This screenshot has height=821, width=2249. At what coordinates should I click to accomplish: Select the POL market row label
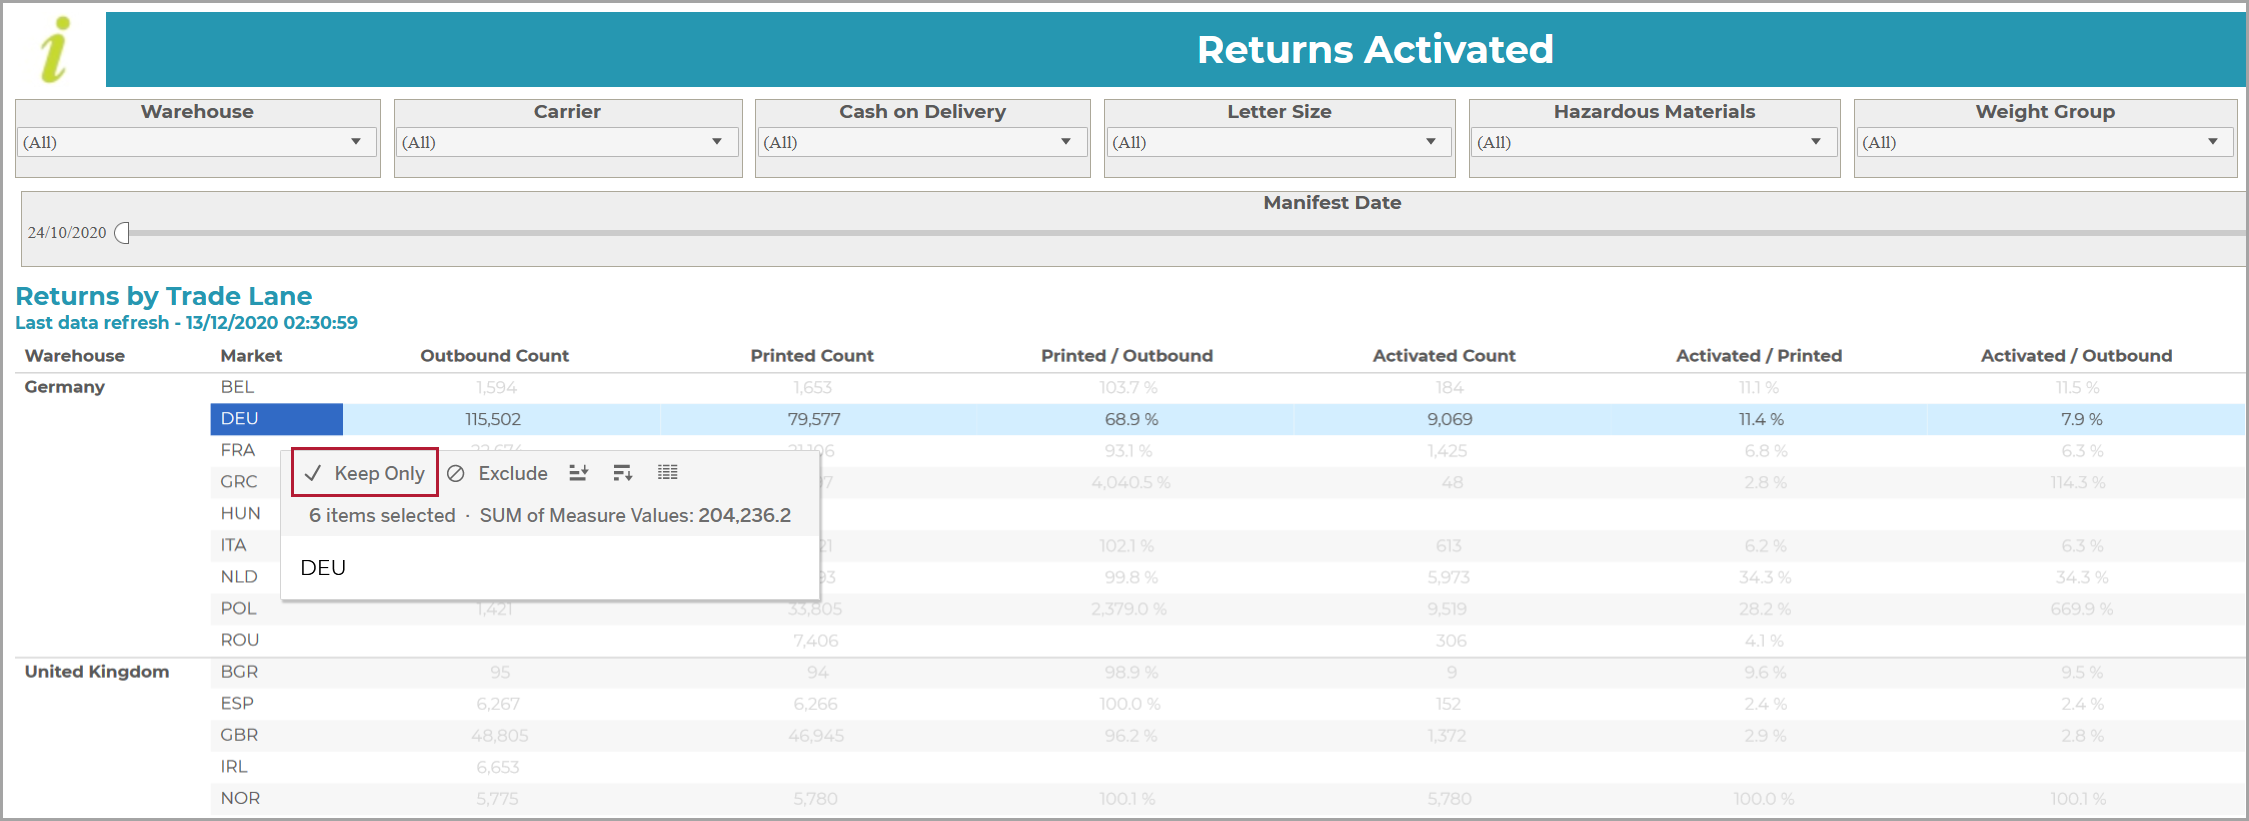pyautogui.click(x=238, y=608)
